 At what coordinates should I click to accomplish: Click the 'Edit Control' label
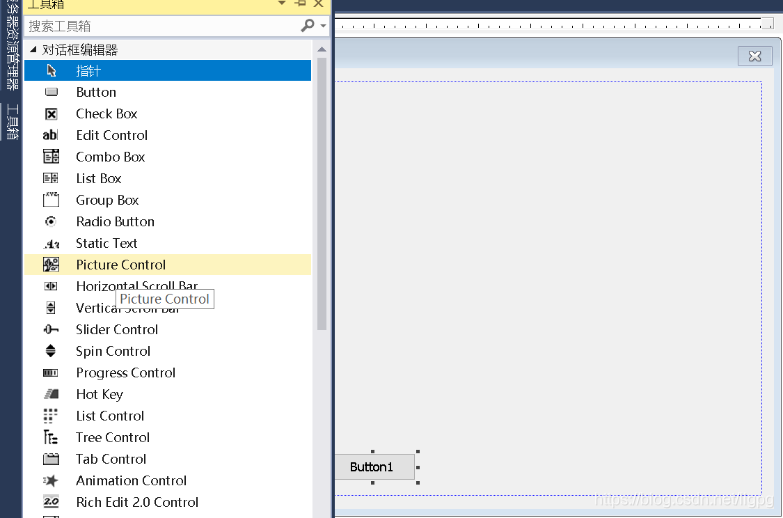pos(112,135)
